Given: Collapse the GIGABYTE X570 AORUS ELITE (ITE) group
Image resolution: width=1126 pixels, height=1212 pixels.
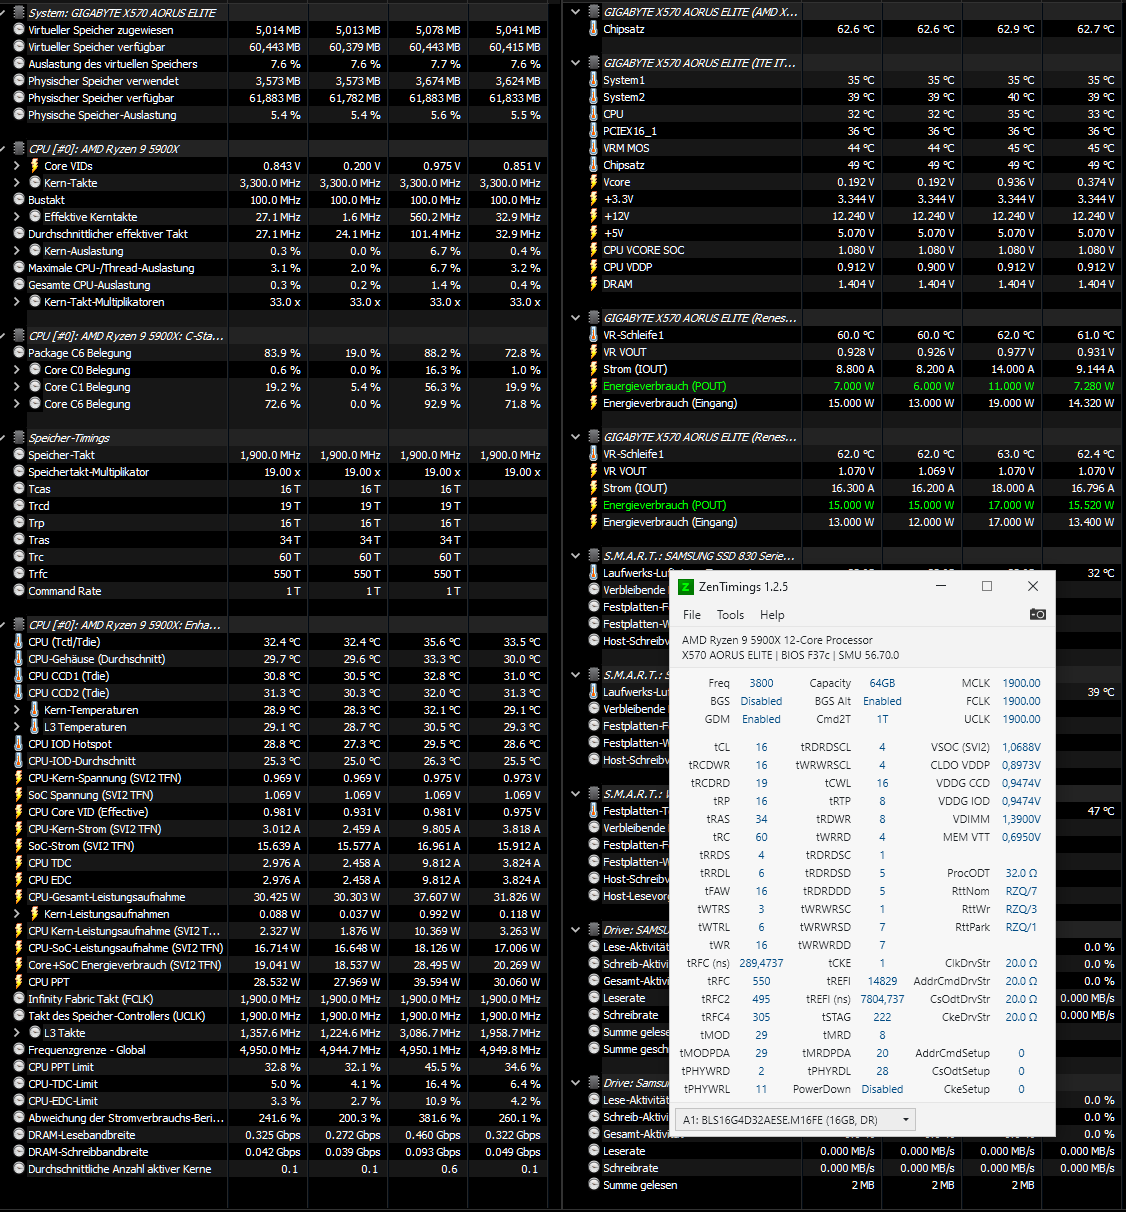Looking at the screenshot, I should [575, 62].
